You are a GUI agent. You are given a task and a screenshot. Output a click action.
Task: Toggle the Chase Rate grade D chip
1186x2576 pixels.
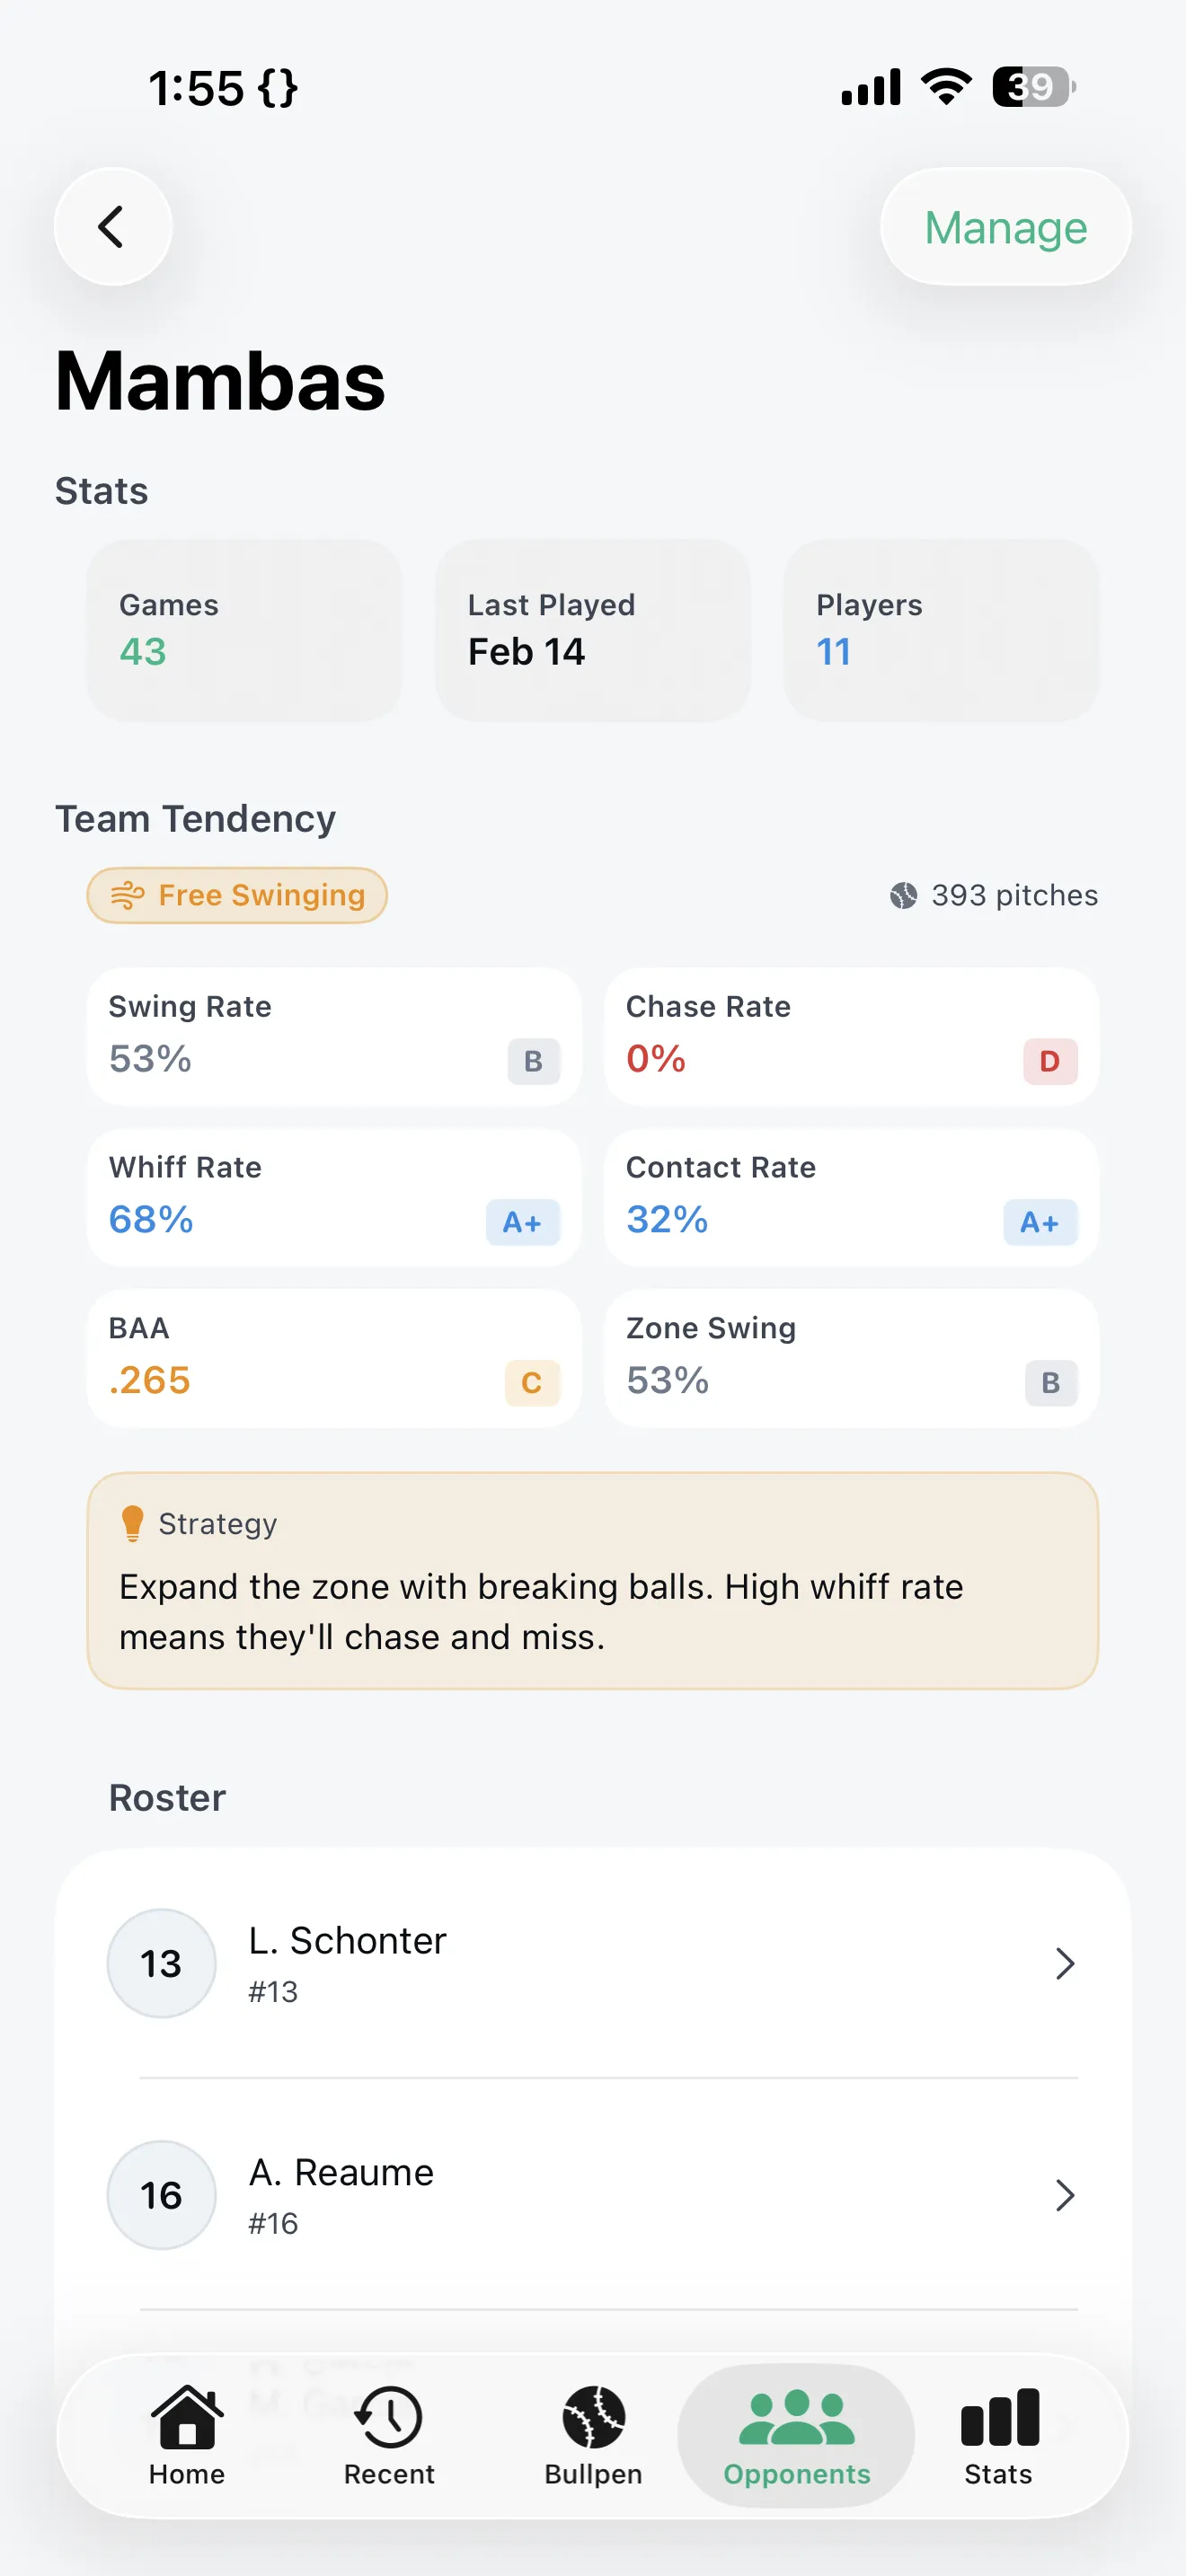tap(1050, 1061)
